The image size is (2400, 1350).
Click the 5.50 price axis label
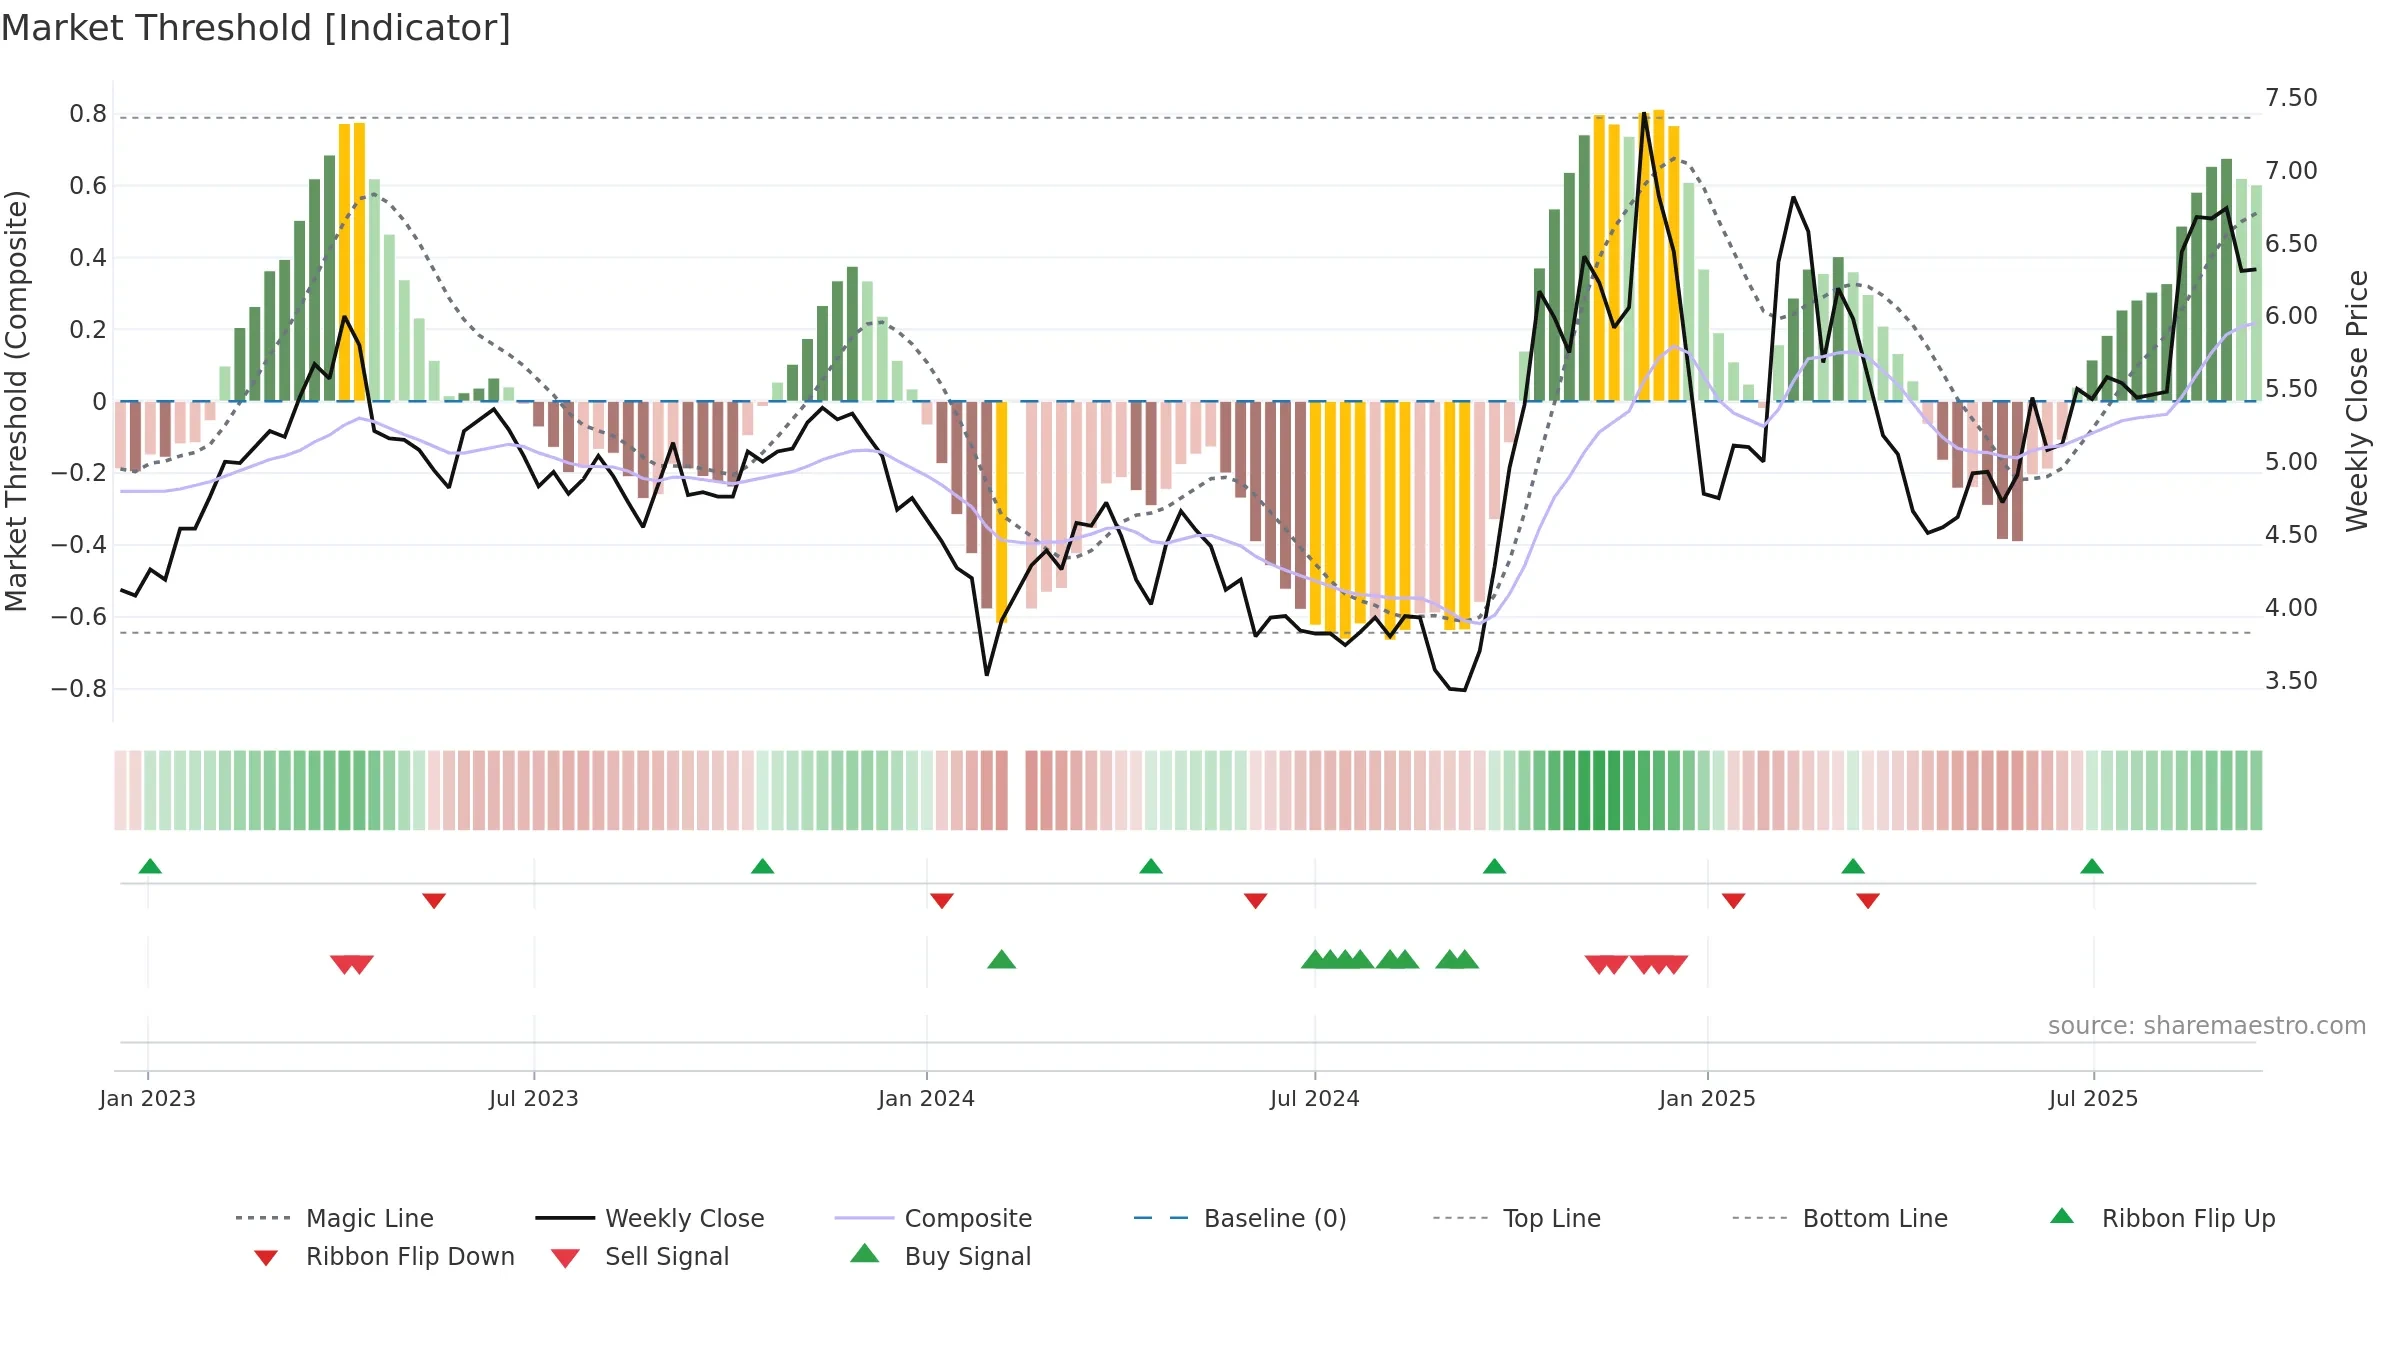pos(2291,389)
